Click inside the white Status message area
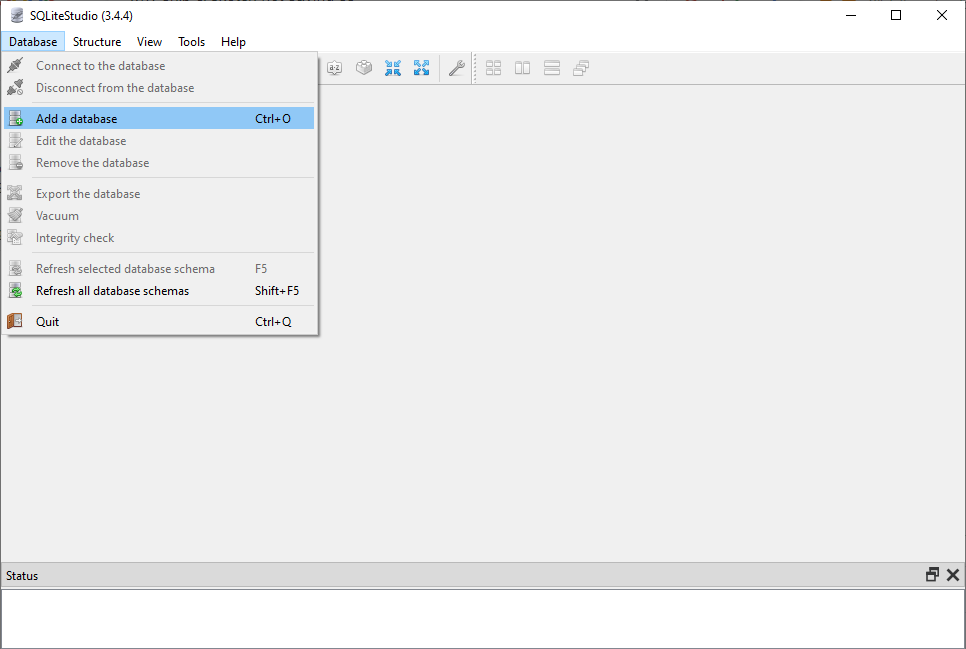The image size is (966, 649). [483, 618]
